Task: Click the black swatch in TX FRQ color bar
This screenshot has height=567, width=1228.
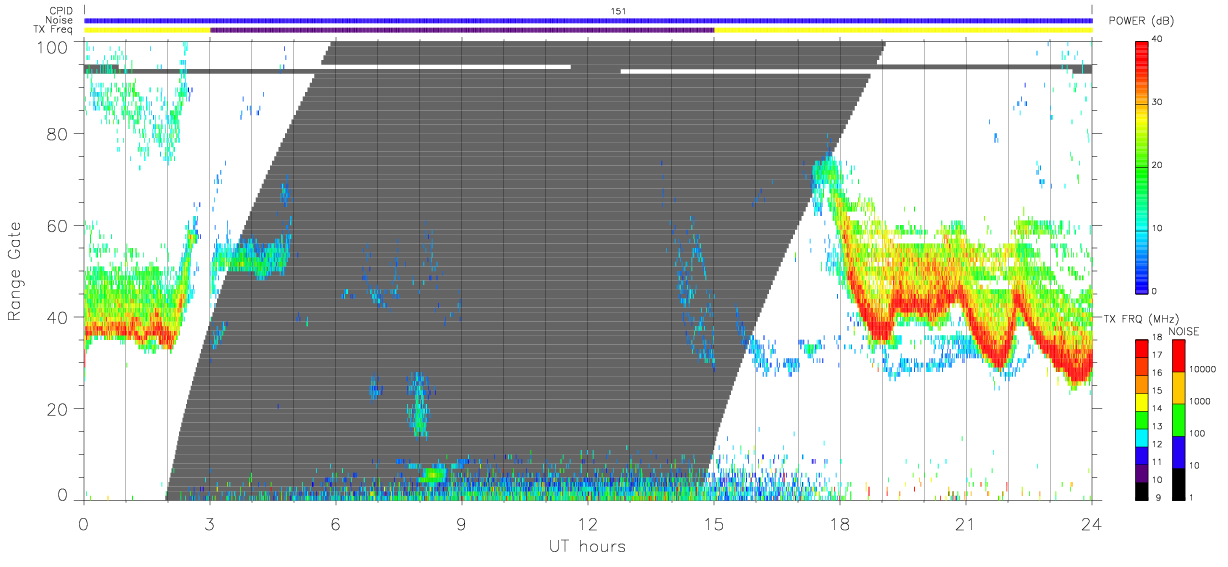Action: pyautogui.click(x=1141, y=493)
